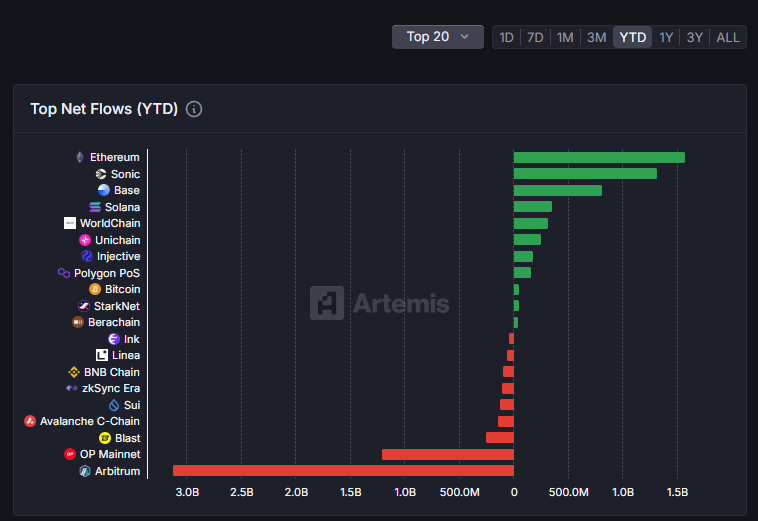
Task: Click the OP Mainnet red icon
Action: [70, 454]
